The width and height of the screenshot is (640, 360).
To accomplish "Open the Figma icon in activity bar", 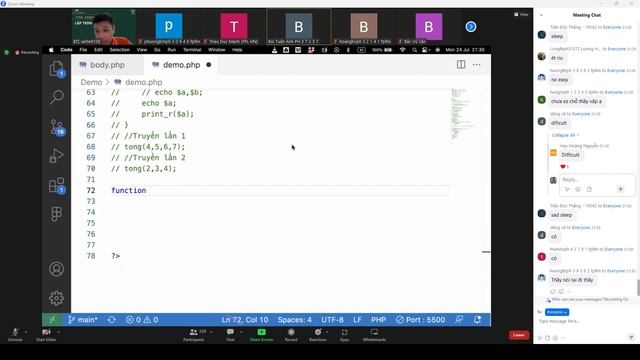I will 56,213.
